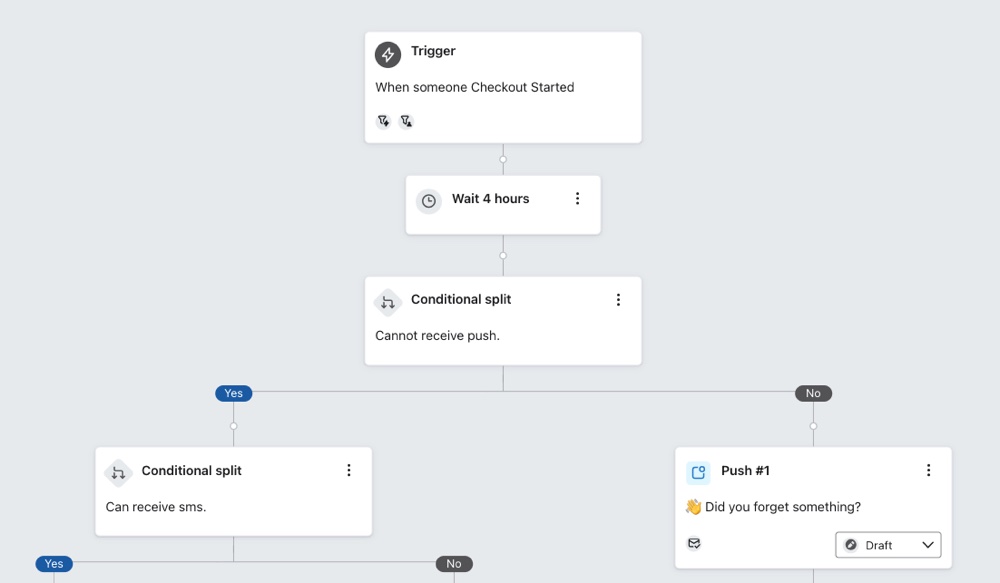The height and width of the screenshot is (583, 1000).
Task: Open the options menu on the 'Can receive sms' split
Action: (x=348, y=469)
